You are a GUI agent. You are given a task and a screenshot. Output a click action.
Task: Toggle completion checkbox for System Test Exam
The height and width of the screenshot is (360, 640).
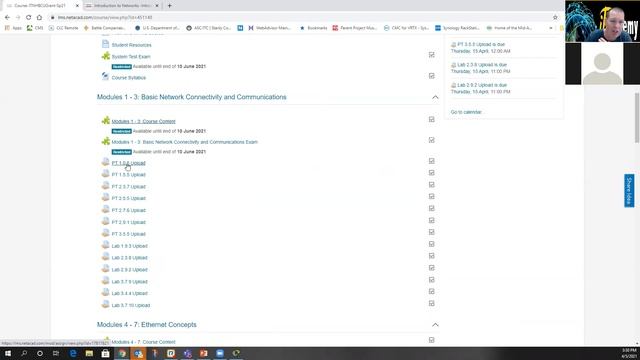click(x=431, y=55)
